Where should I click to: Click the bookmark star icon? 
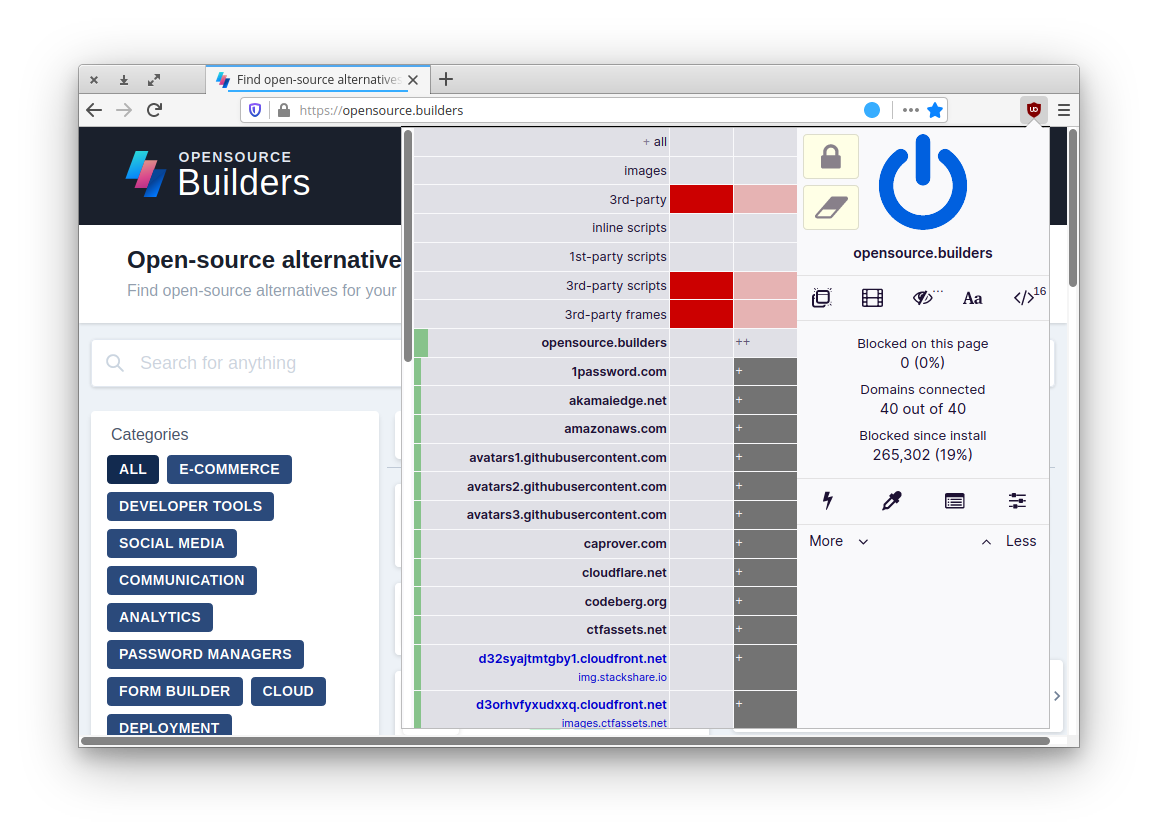coord(935,110)
